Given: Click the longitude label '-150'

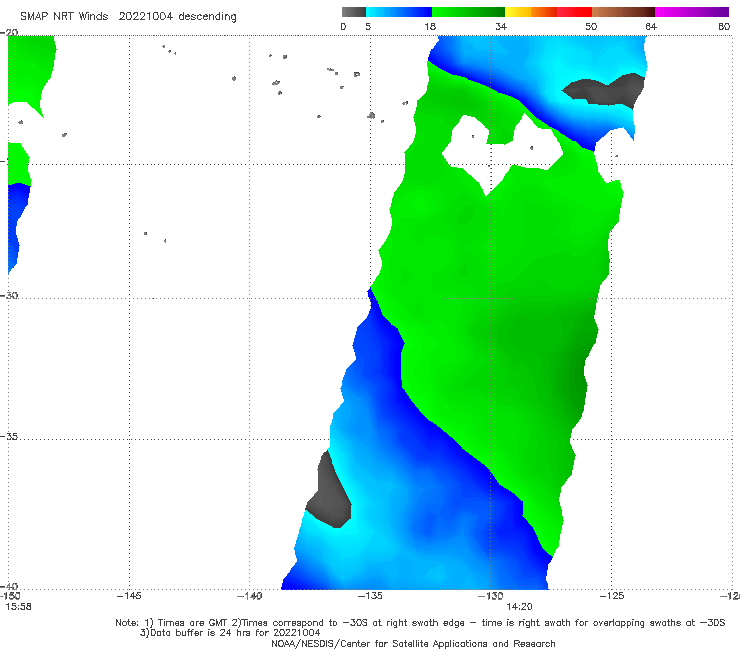Looking at the screenshot, I should [9, 596].
